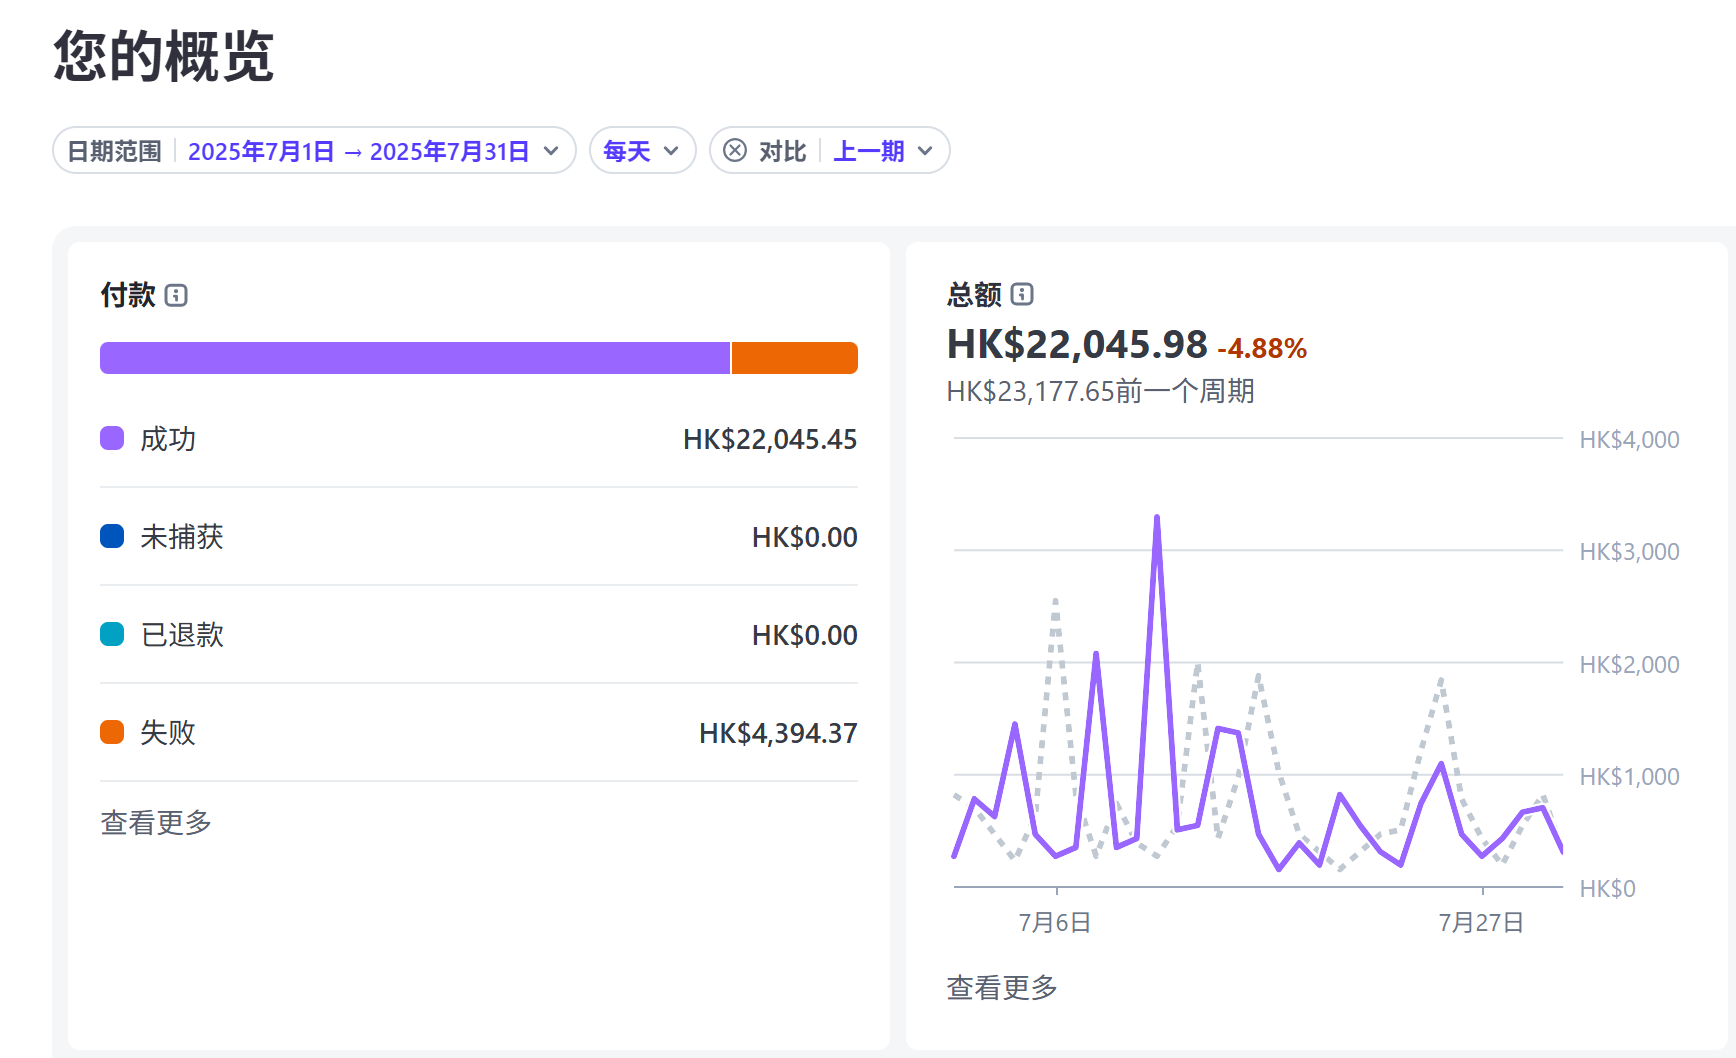Screen dimensions: 1736x1058
Task: Click the highest purple peak on the chart
Action: point(1157,519)
